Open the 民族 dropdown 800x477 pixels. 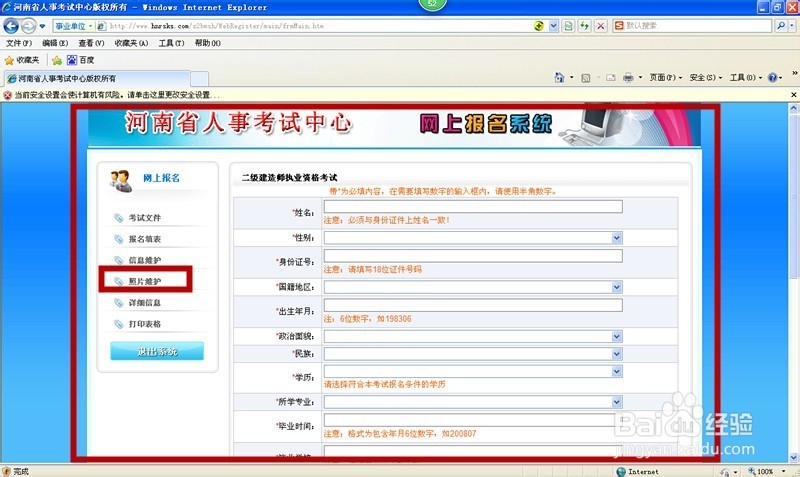[x=473, y=354]
